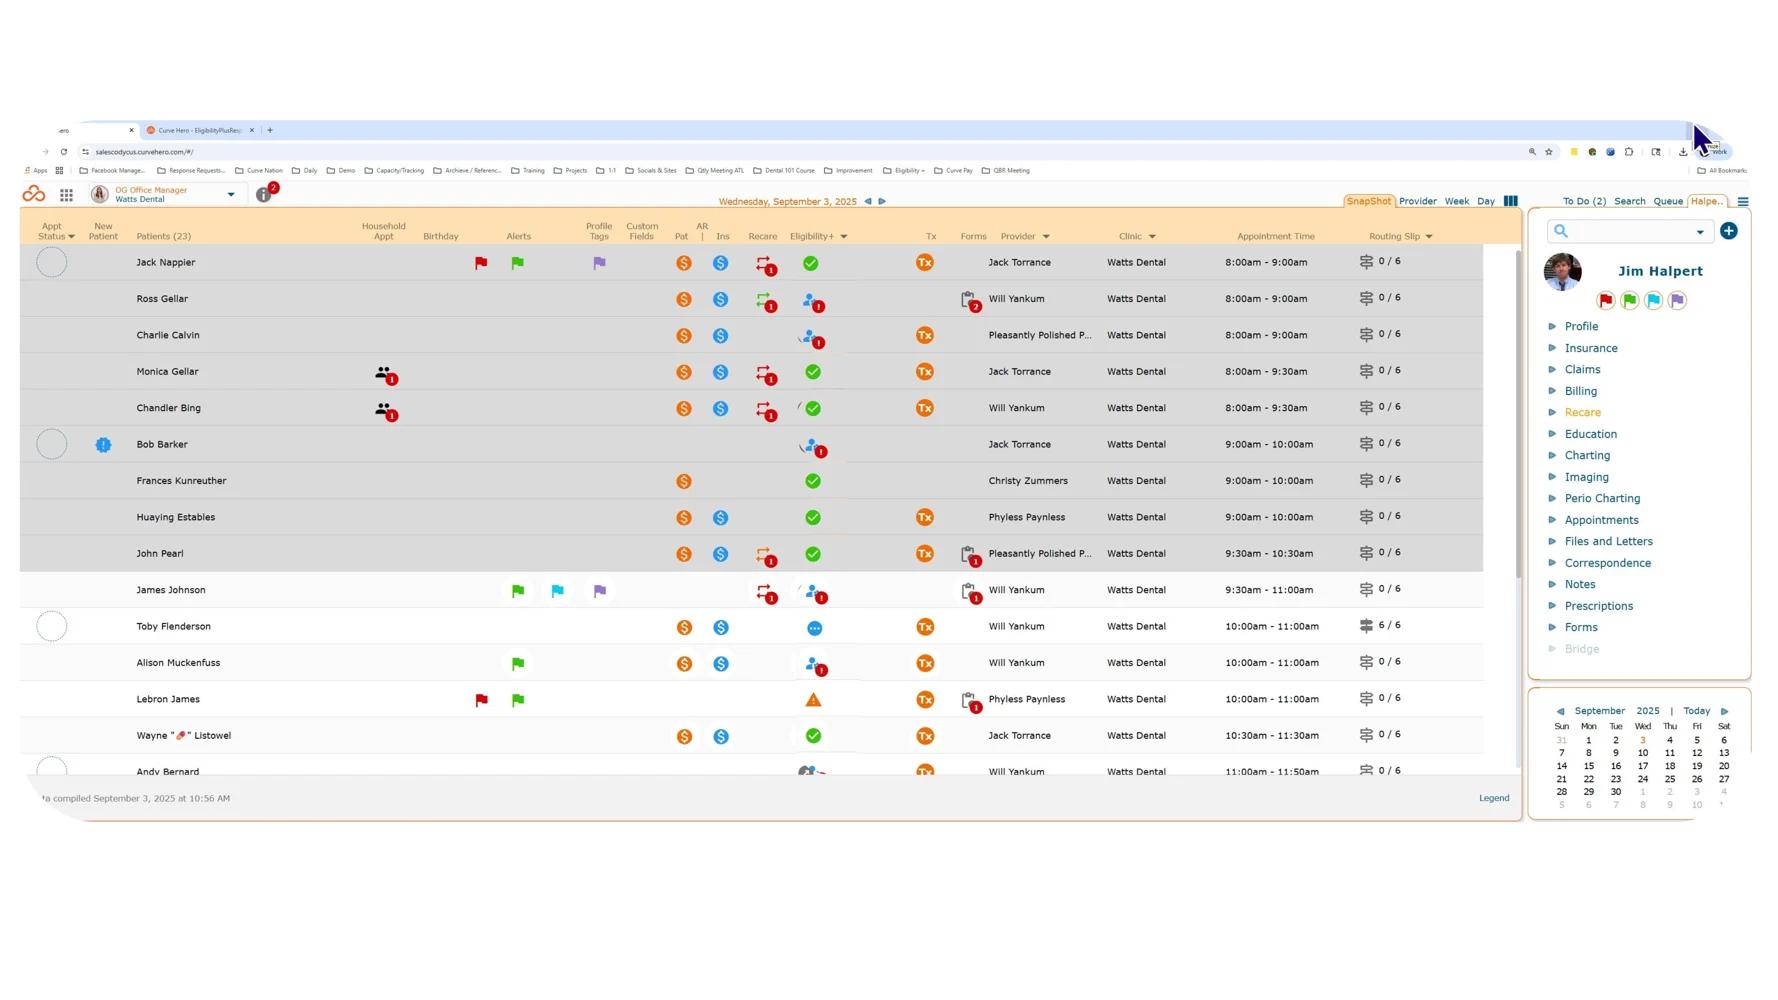Switch to the Provider view tab
Image resolution: width=1778 pixels, height=1000 pixels.
pos(1417,201)
